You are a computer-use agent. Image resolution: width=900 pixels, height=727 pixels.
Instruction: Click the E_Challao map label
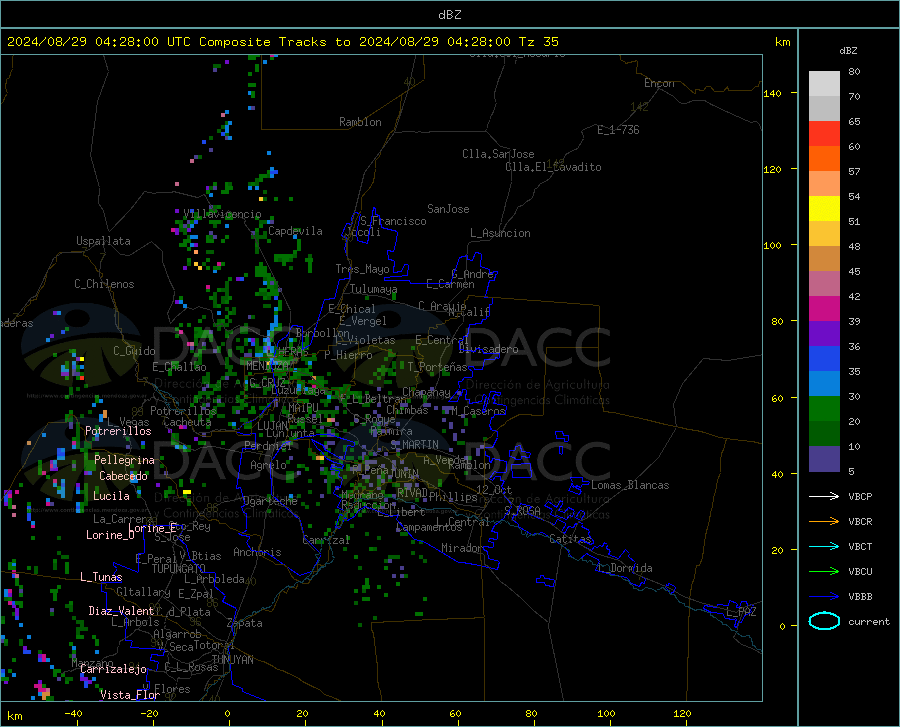click(x=179, y=367)
